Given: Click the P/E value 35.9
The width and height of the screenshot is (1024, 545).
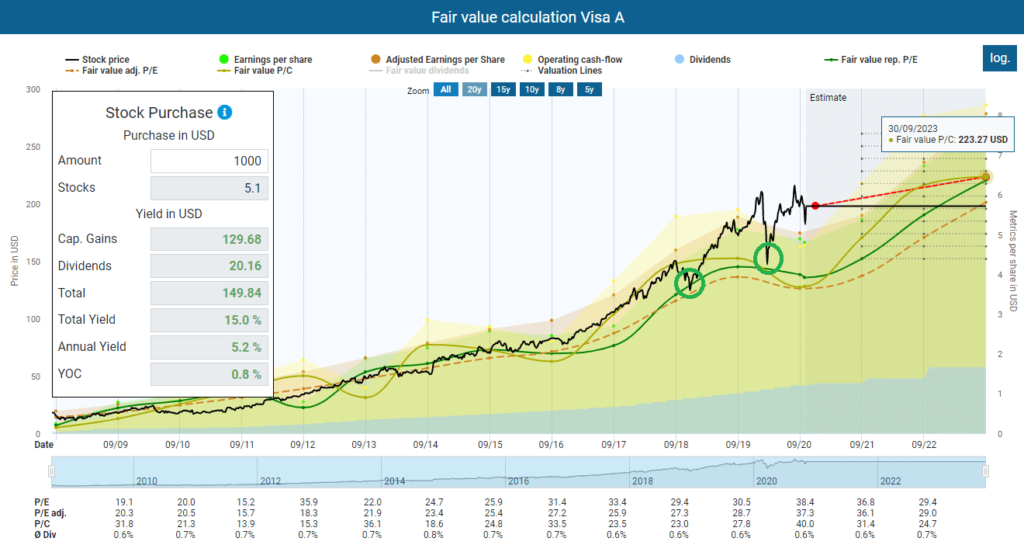Looking at the screenshot, I should tap(308, 502).
